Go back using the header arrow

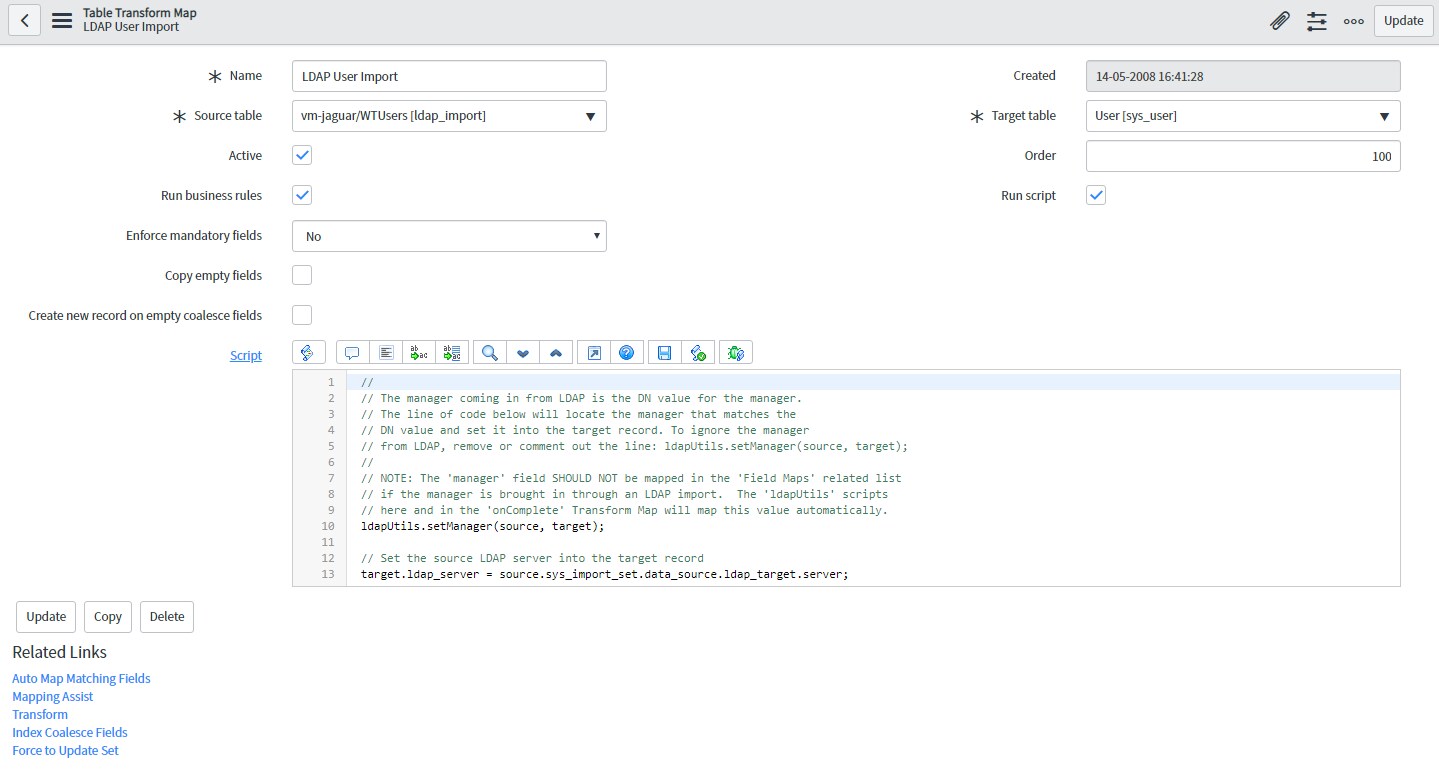(x=24, y=20)
